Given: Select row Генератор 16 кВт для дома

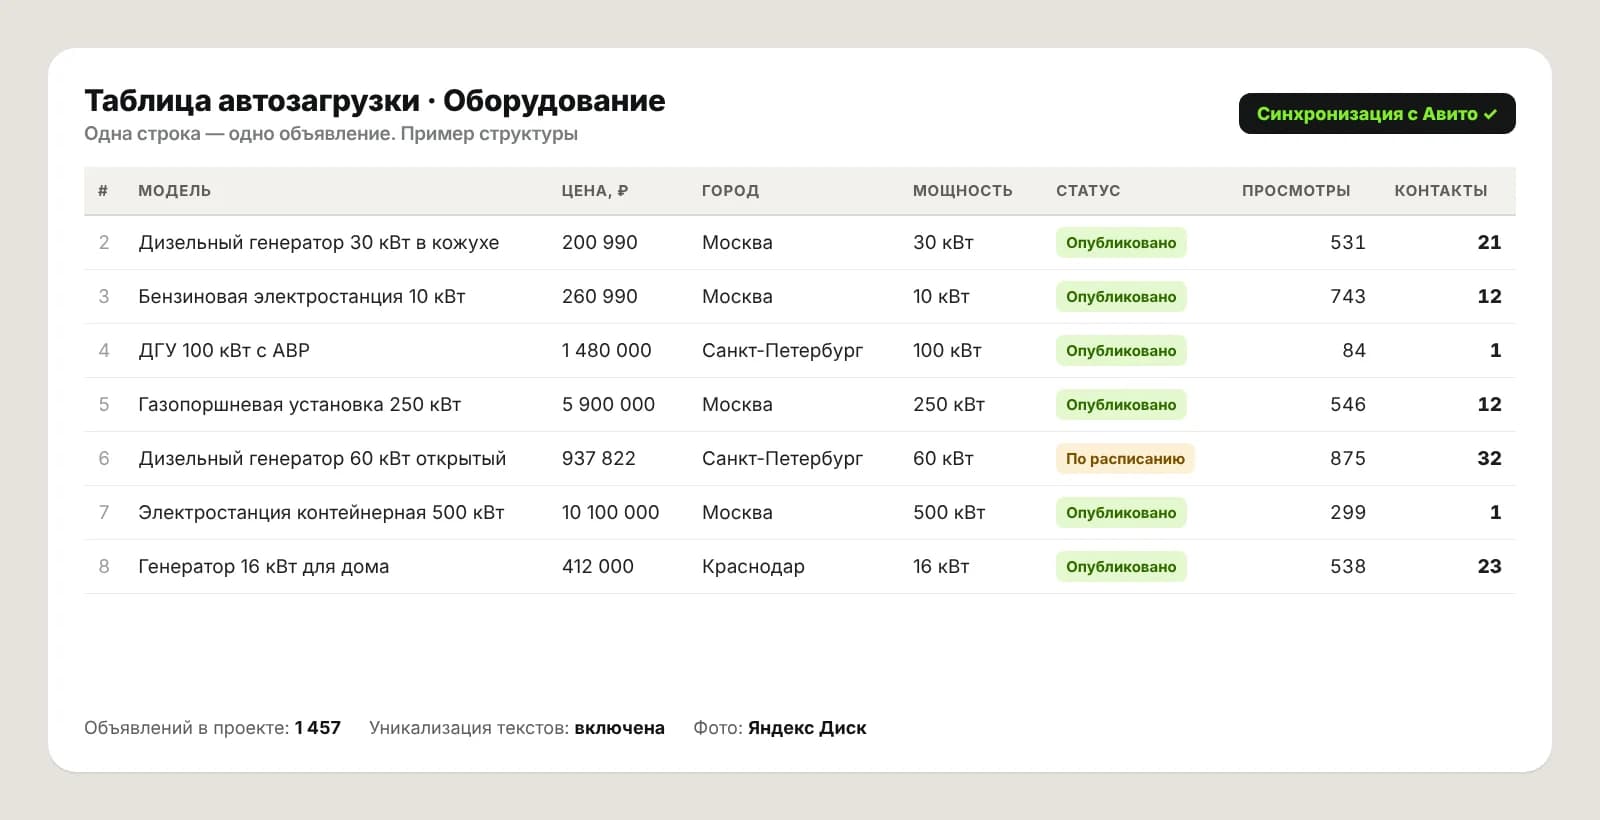Looking at the screenshot, I should coord(800,567).
